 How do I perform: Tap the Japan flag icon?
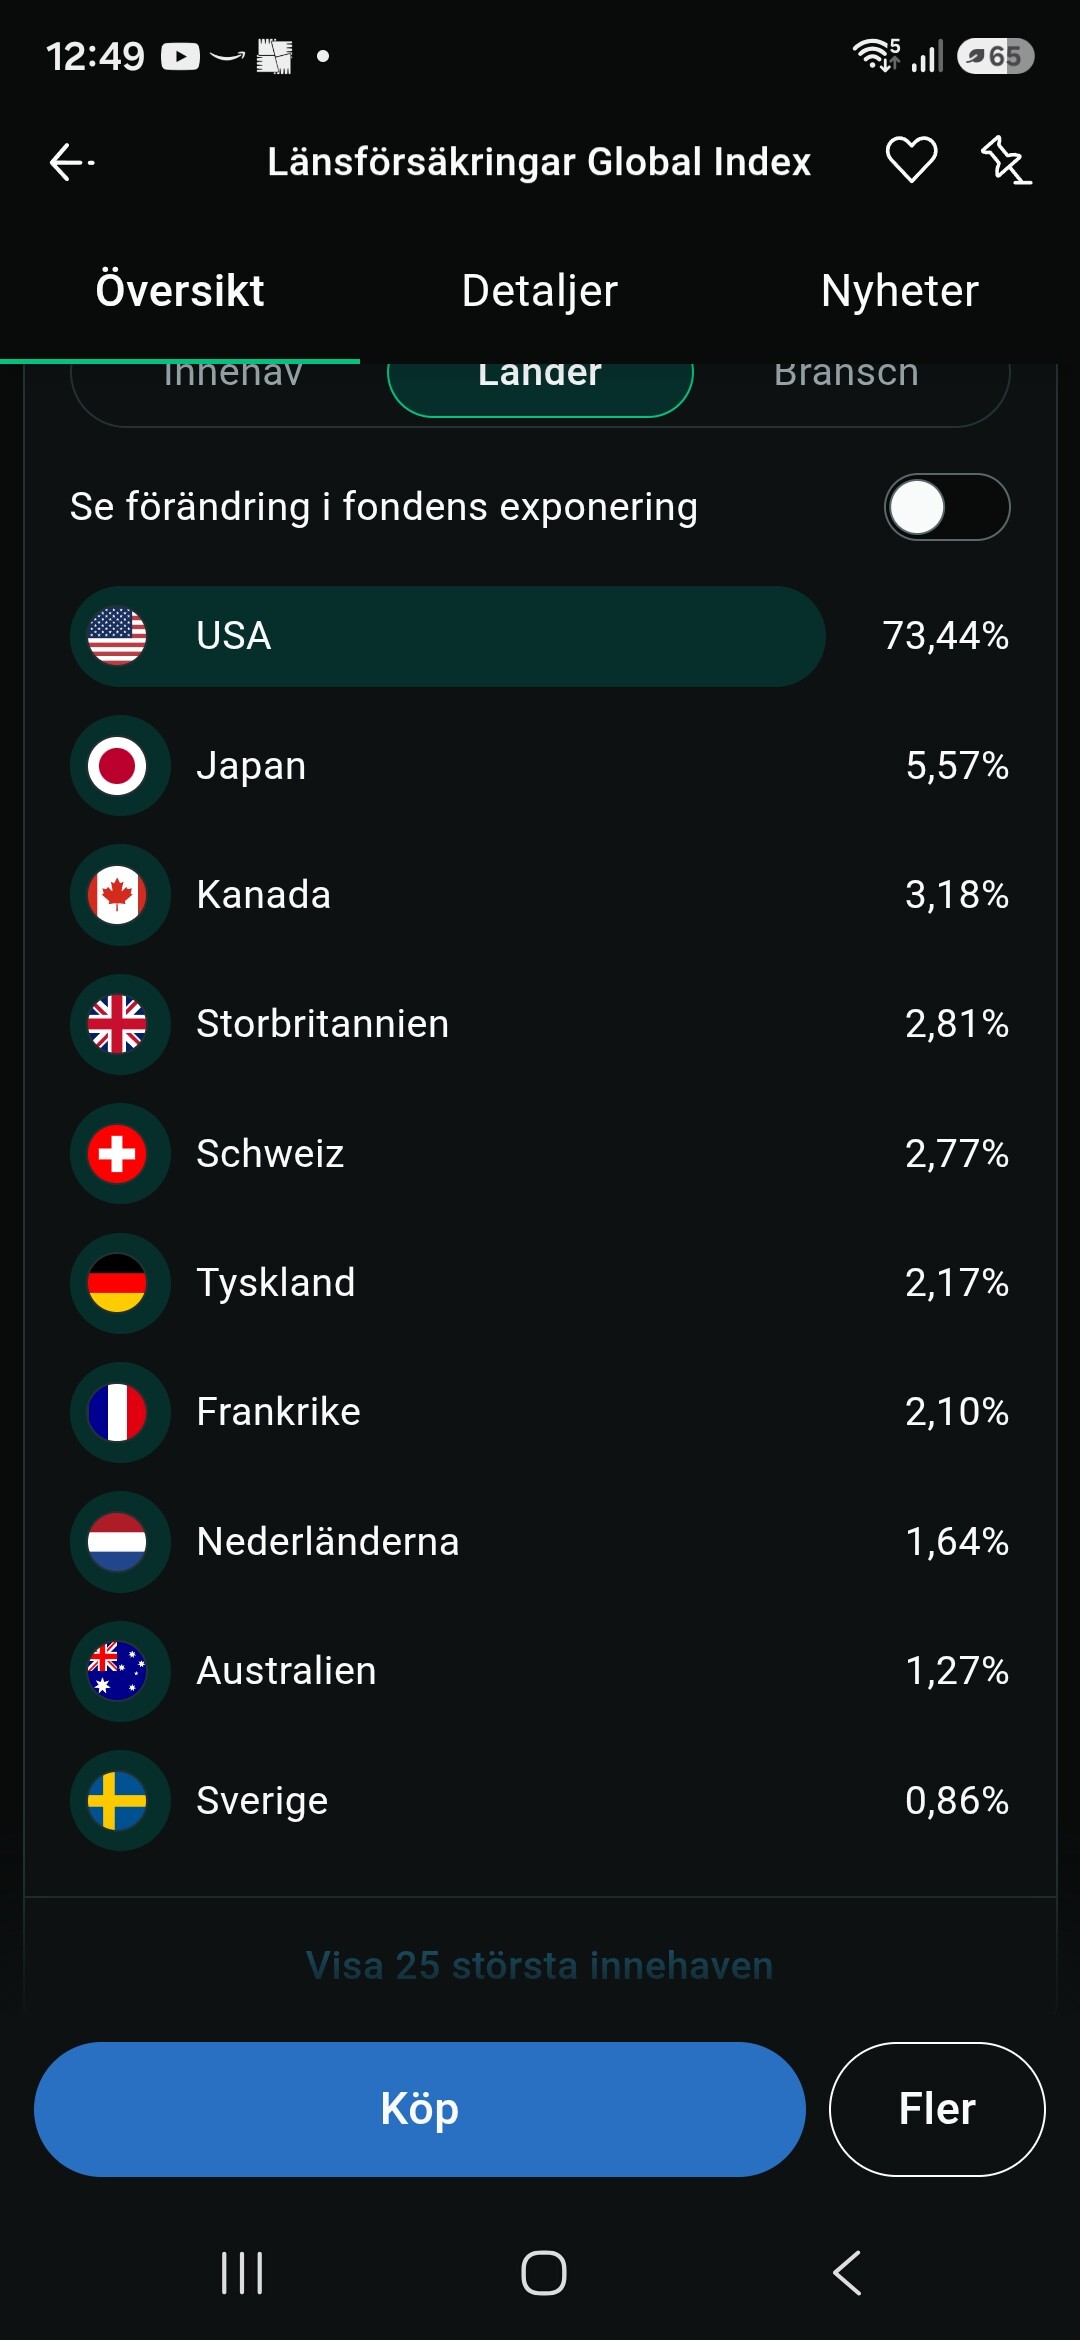pyautogui.click(x=117, y=766)
